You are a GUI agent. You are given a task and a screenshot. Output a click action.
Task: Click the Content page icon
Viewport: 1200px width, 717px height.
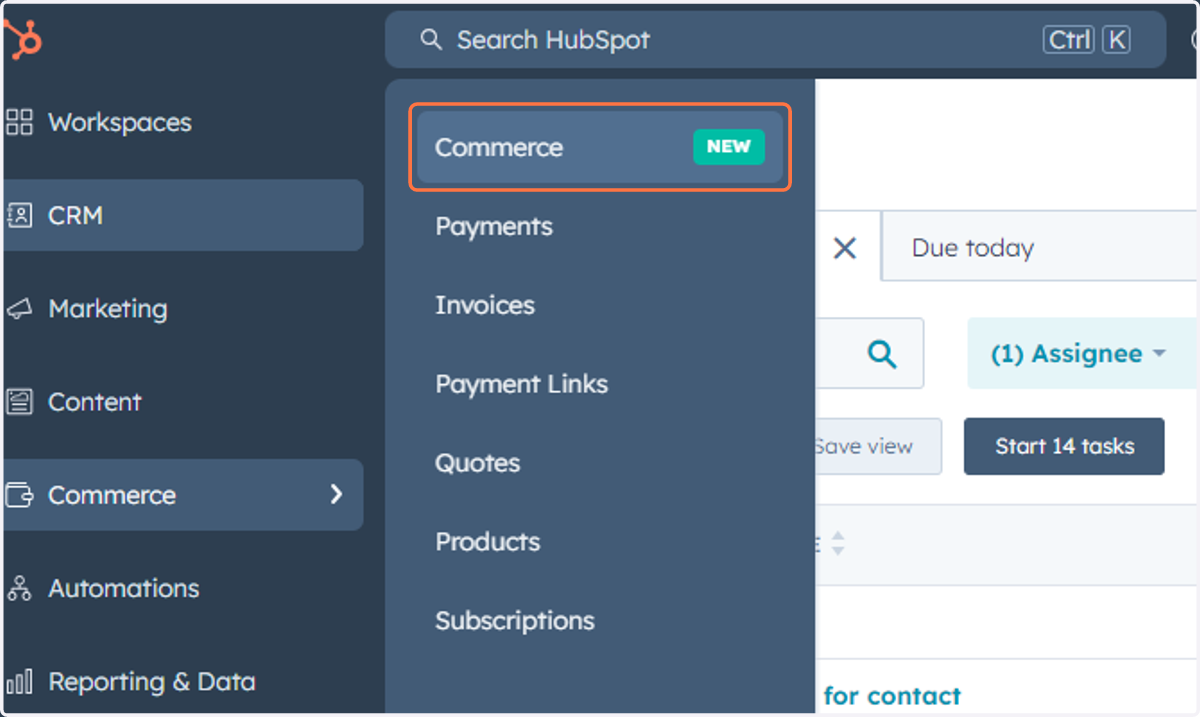coord(19,402)
